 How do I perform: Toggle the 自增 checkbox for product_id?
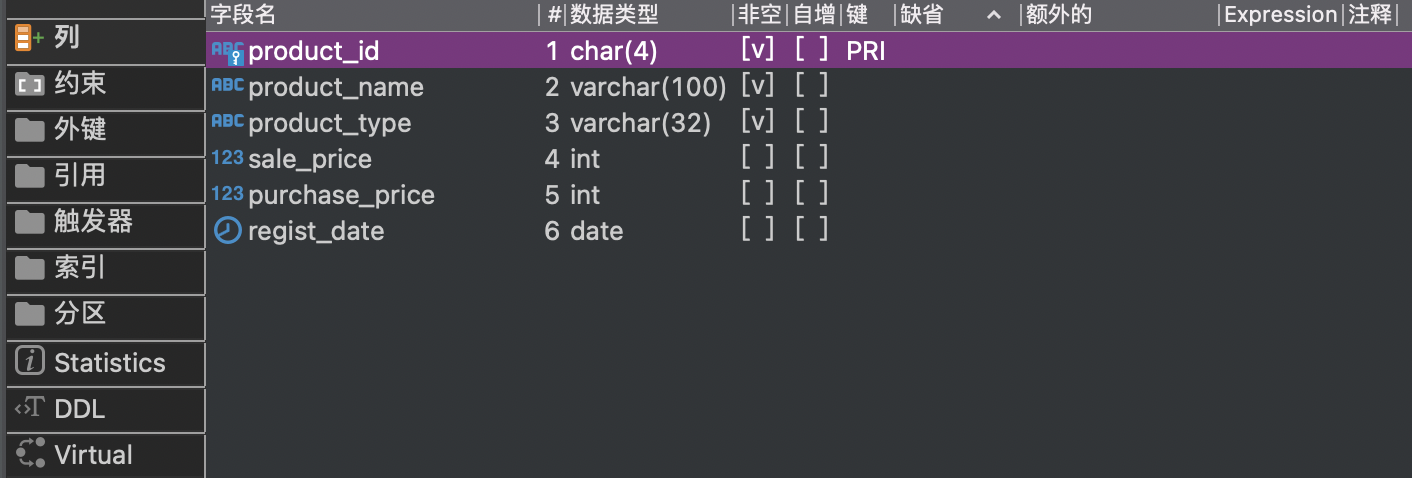(812, 51)
